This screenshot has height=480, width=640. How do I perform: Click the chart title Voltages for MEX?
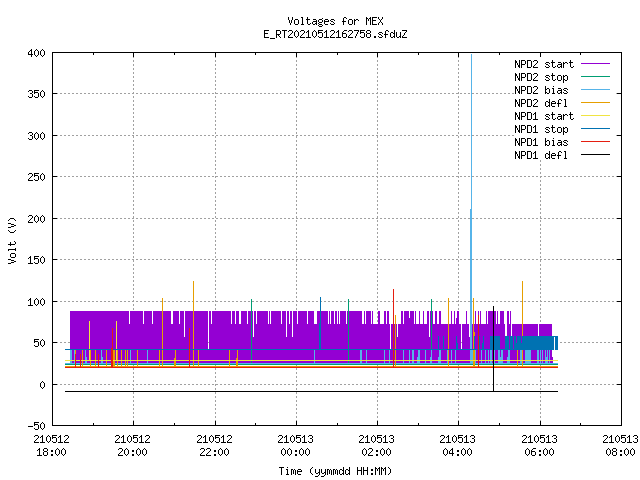(x=335, y=21)
